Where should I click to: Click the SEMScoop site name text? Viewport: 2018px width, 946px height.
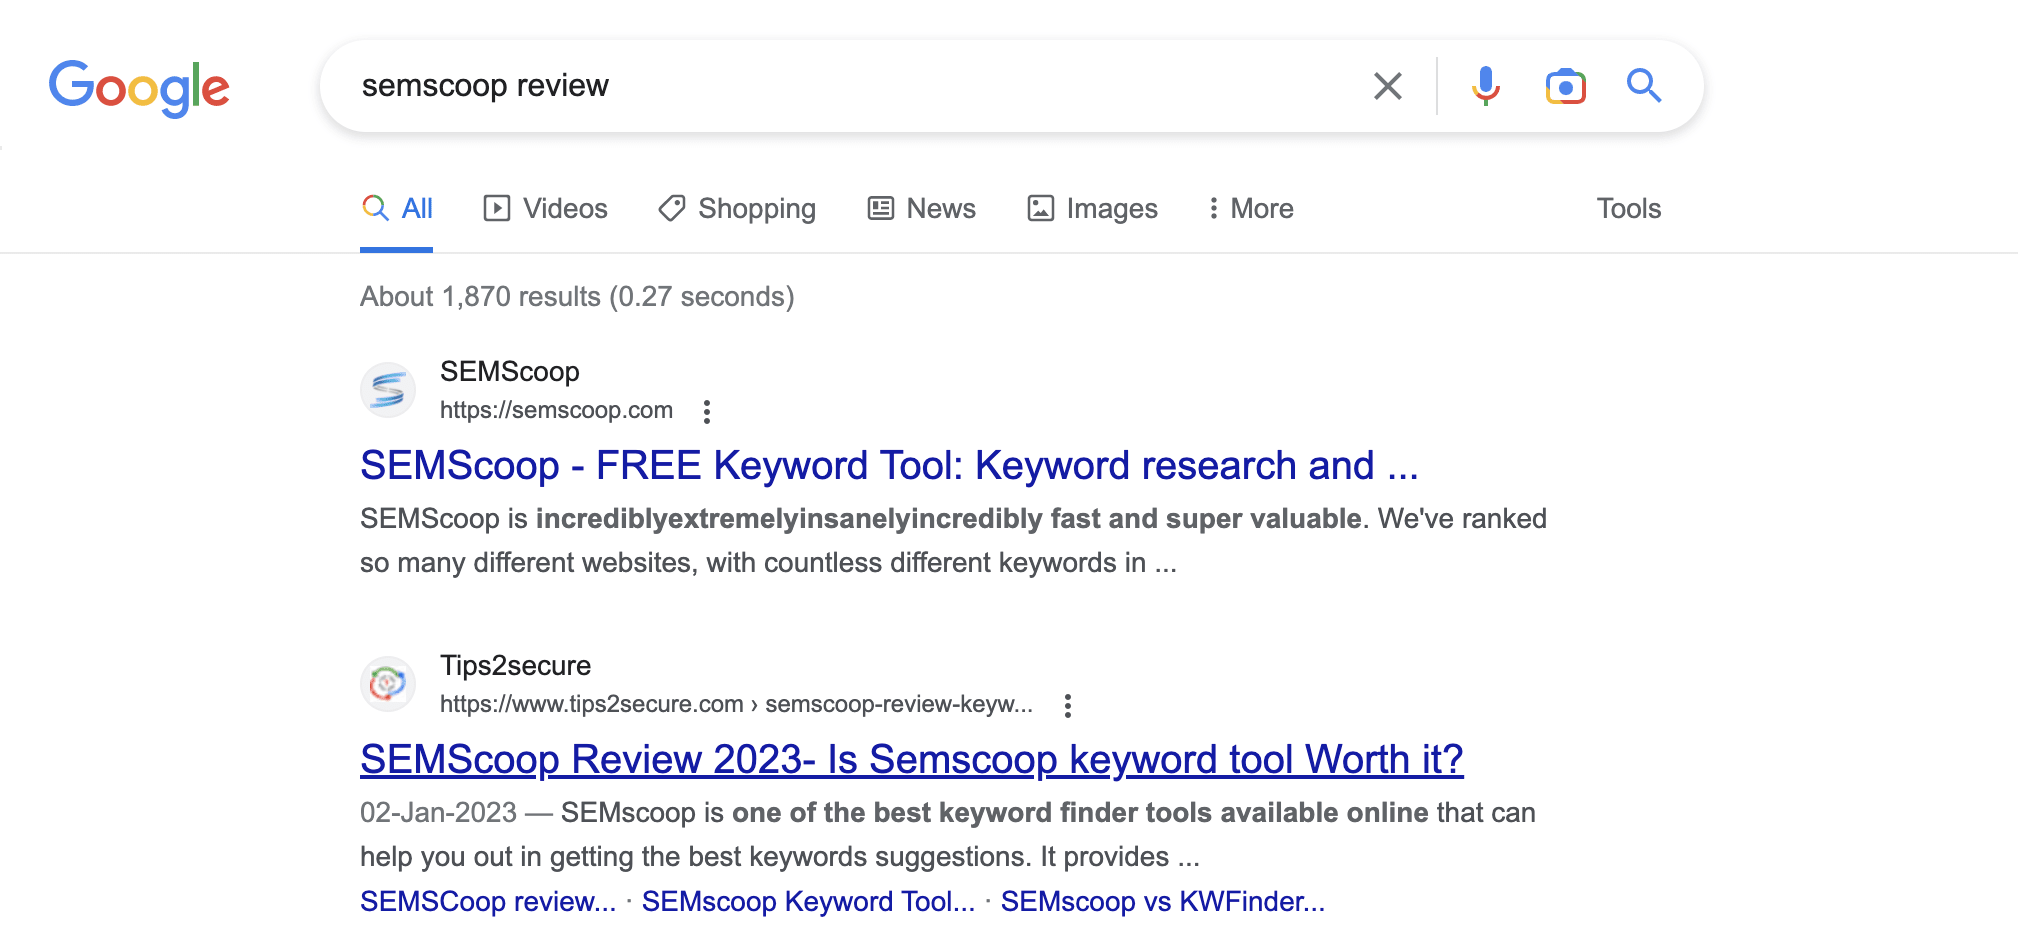tap(510, 371)
